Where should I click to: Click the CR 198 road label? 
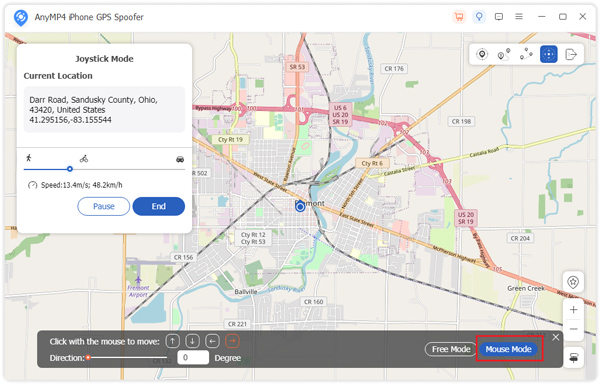coord(461,121)
